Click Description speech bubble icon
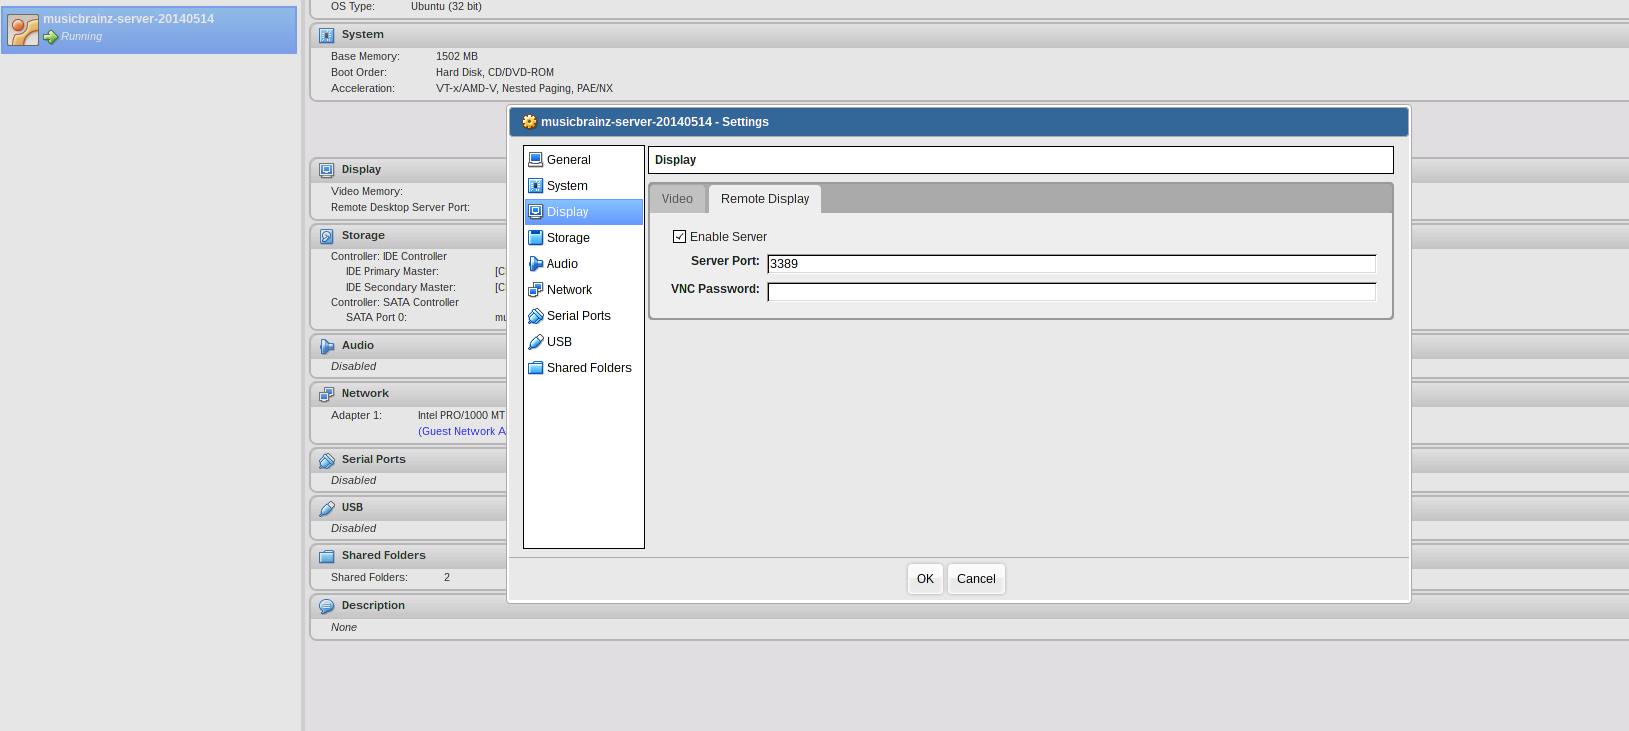Screen dimensions: 1629x731 [x=326, y=606]
